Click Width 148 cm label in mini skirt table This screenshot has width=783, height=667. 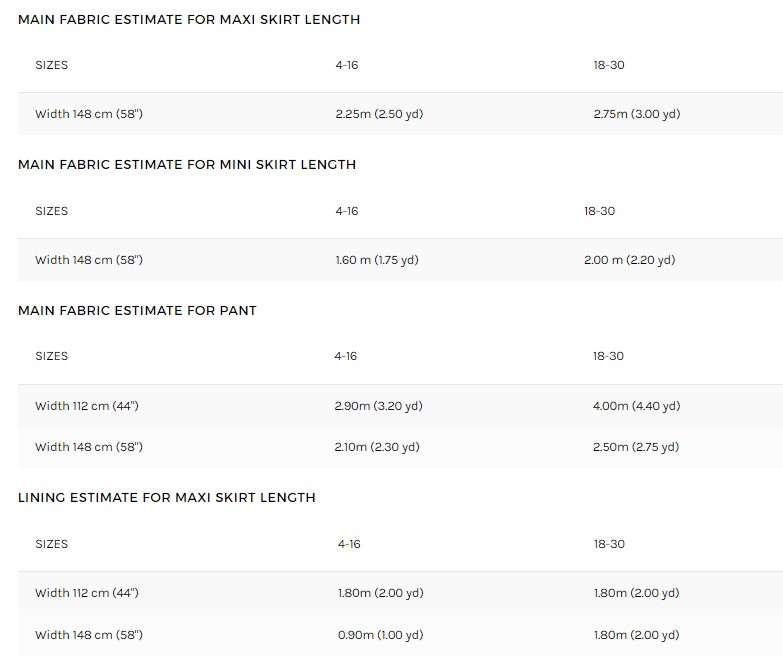pyautogui.click(x=89, y=260)
